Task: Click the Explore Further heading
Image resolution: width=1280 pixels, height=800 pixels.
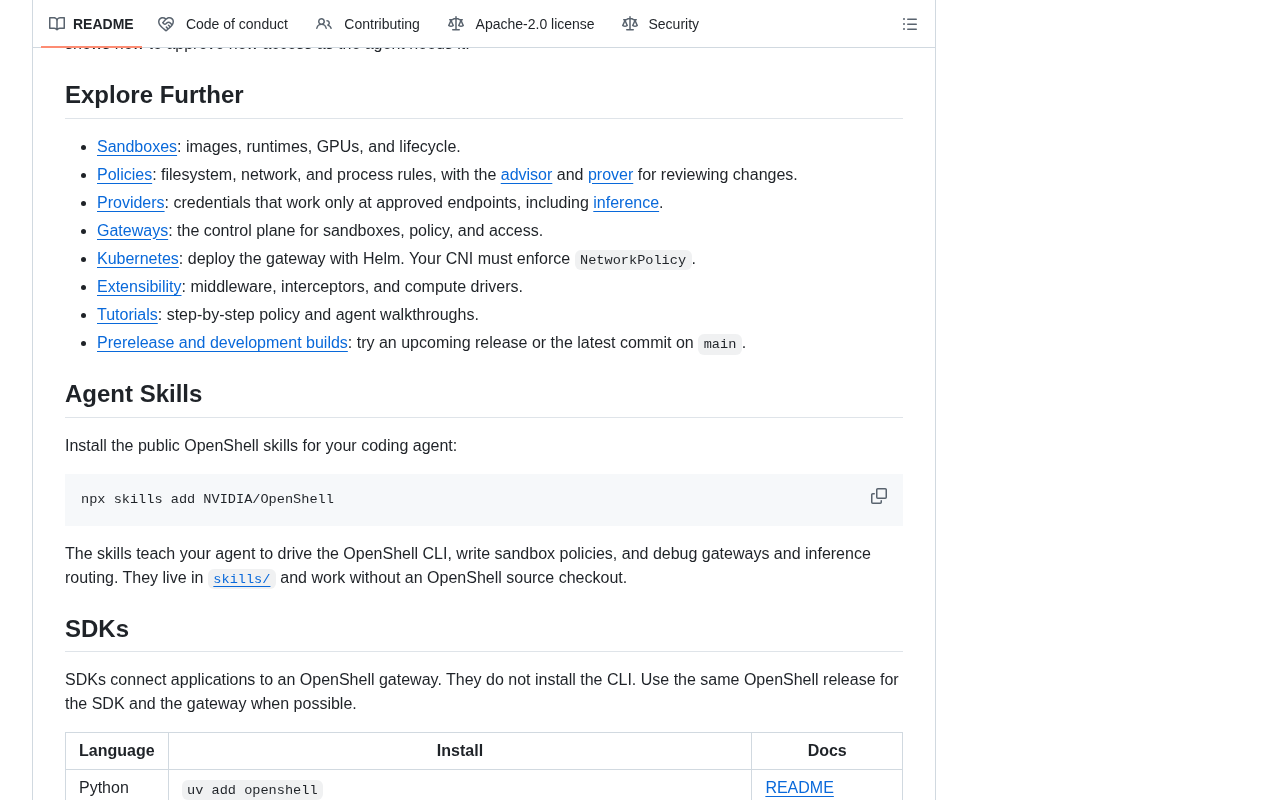Action: pyautogui.click(x=154, y=95)
